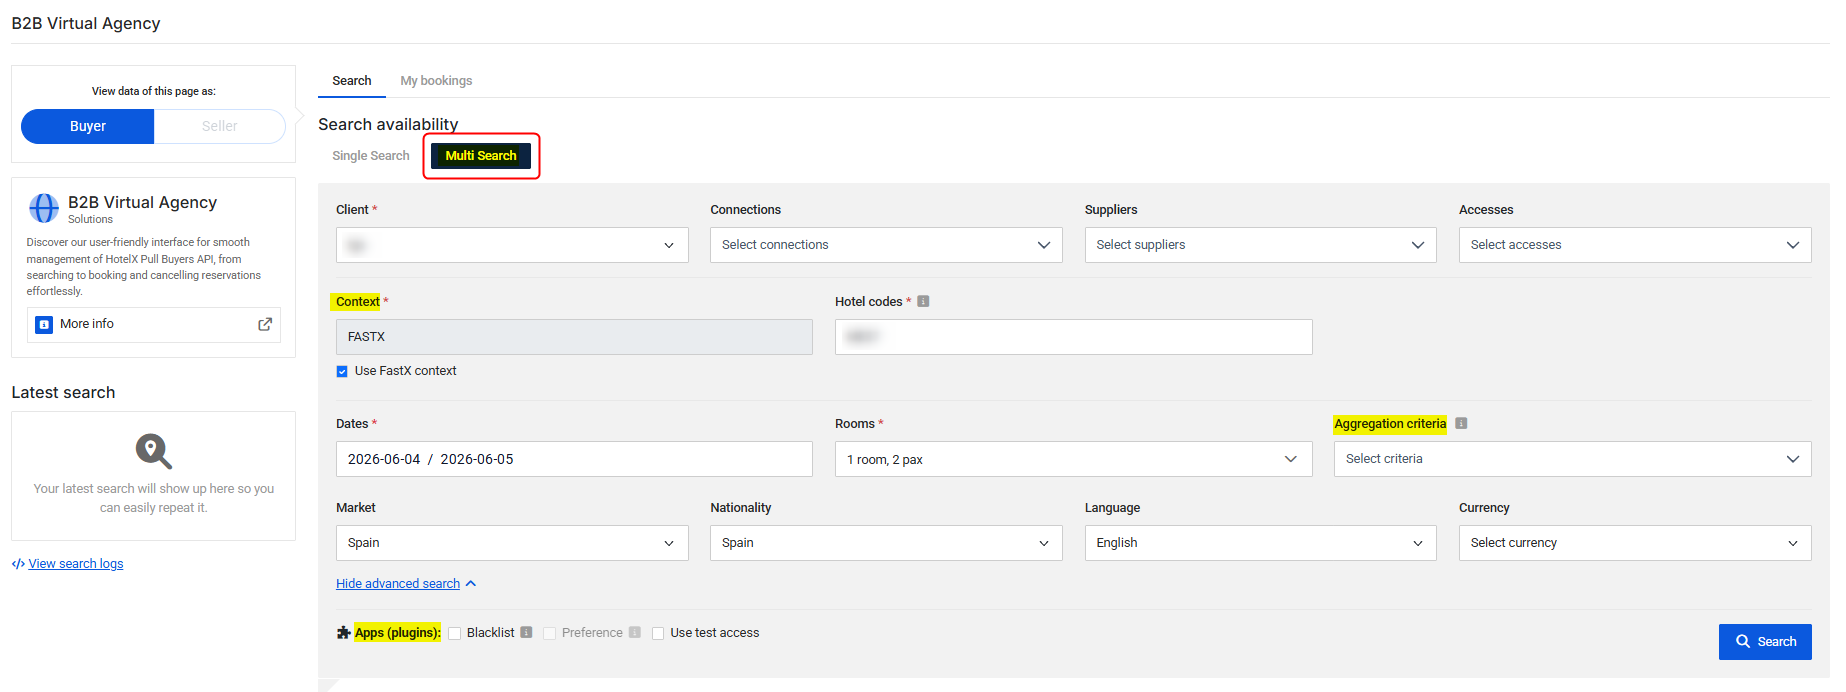Click the Preference info icon
This screenshot has width=1846, height=692.
pyautogui.click(x=634, y=632)
